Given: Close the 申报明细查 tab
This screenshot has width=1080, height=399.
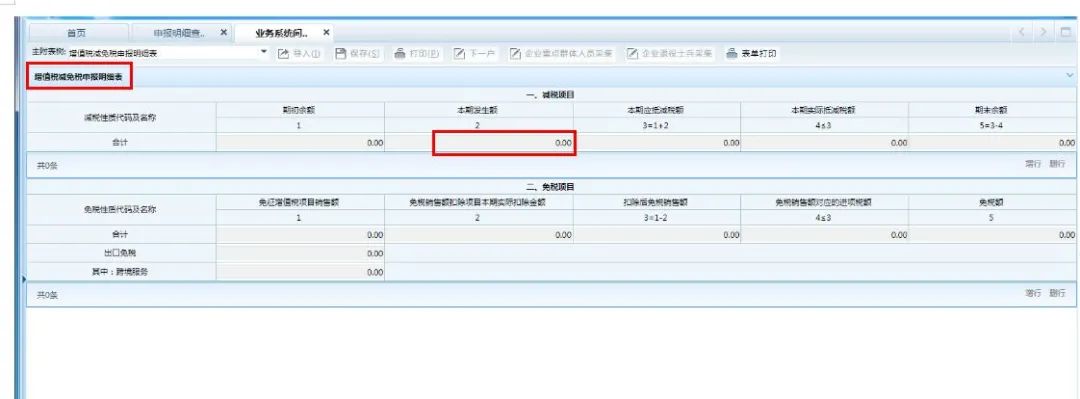Looking at the screenshot, I should point(223,32).
